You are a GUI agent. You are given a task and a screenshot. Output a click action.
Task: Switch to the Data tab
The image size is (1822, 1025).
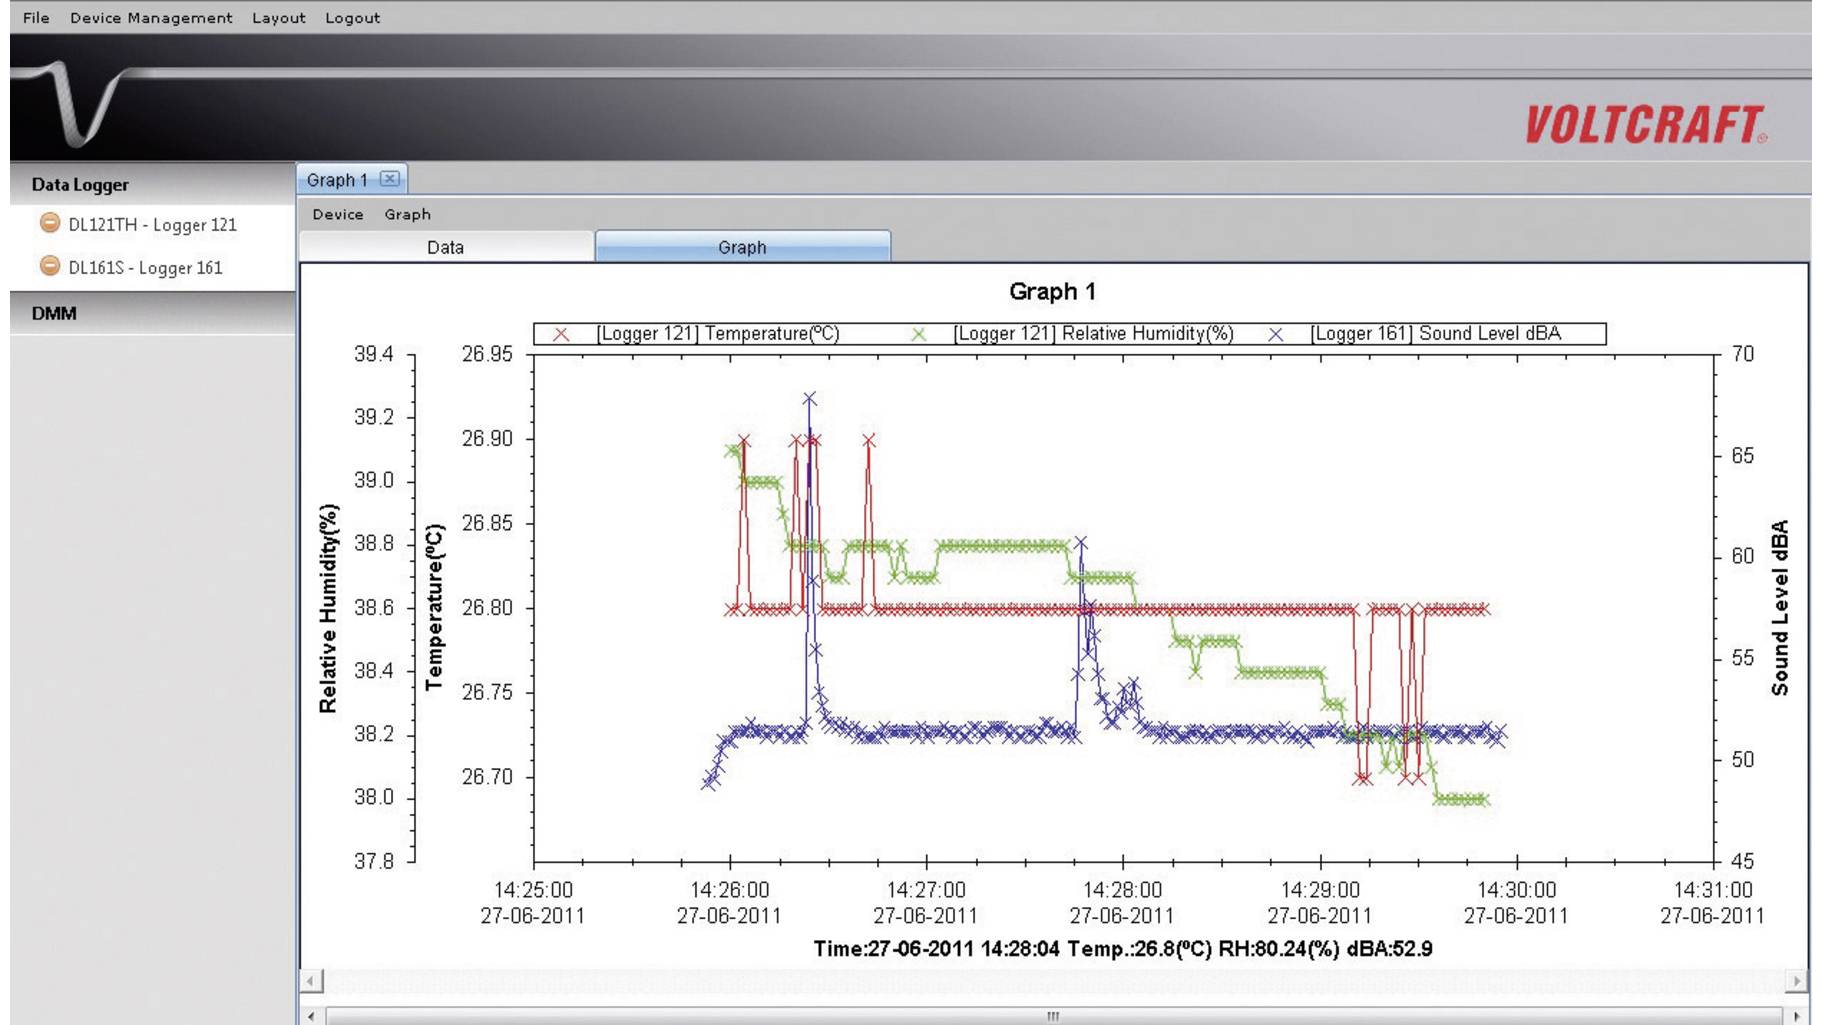click(447, 247)
